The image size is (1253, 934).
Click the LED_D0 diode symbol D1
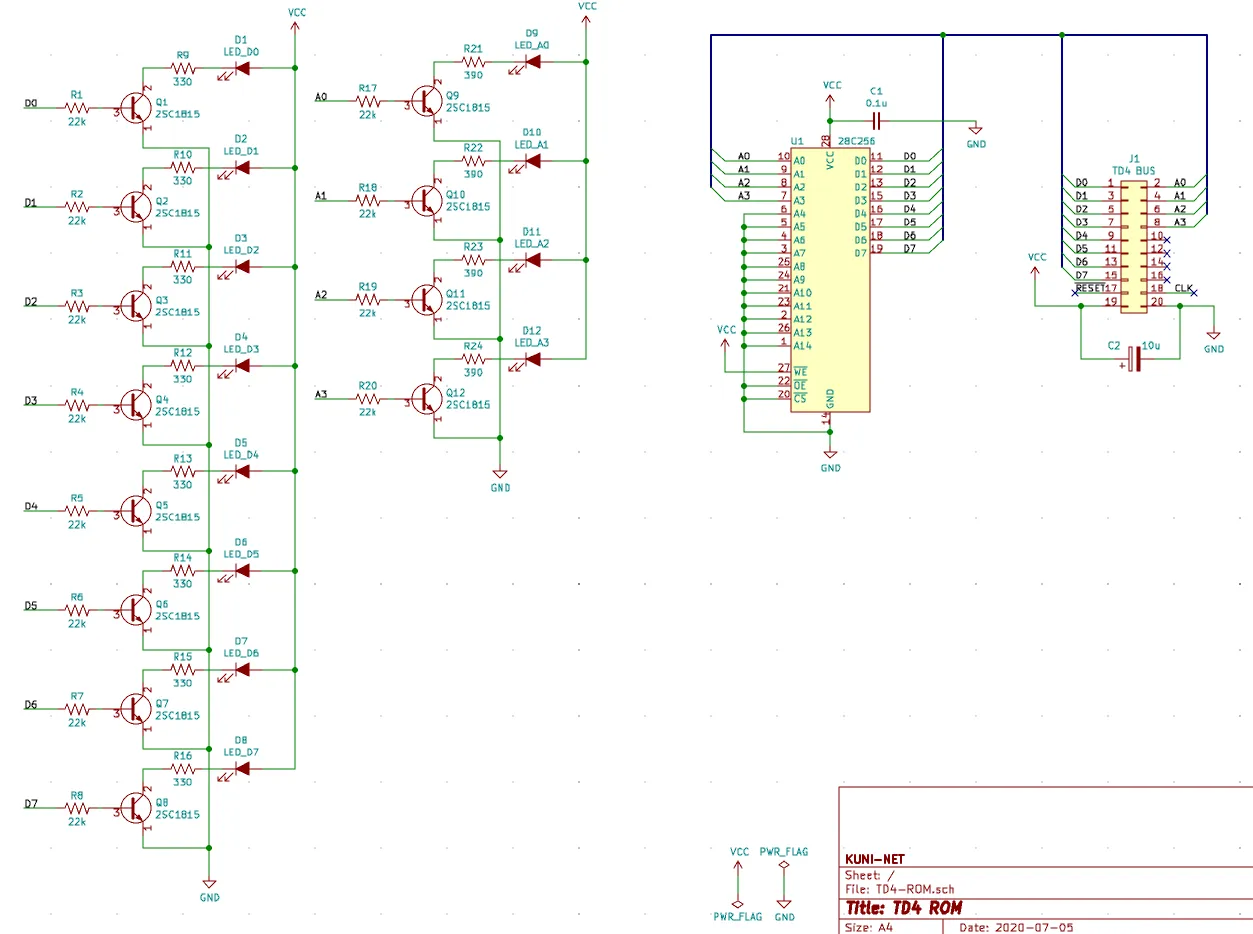pyautogui.click(x=240, y=69)
